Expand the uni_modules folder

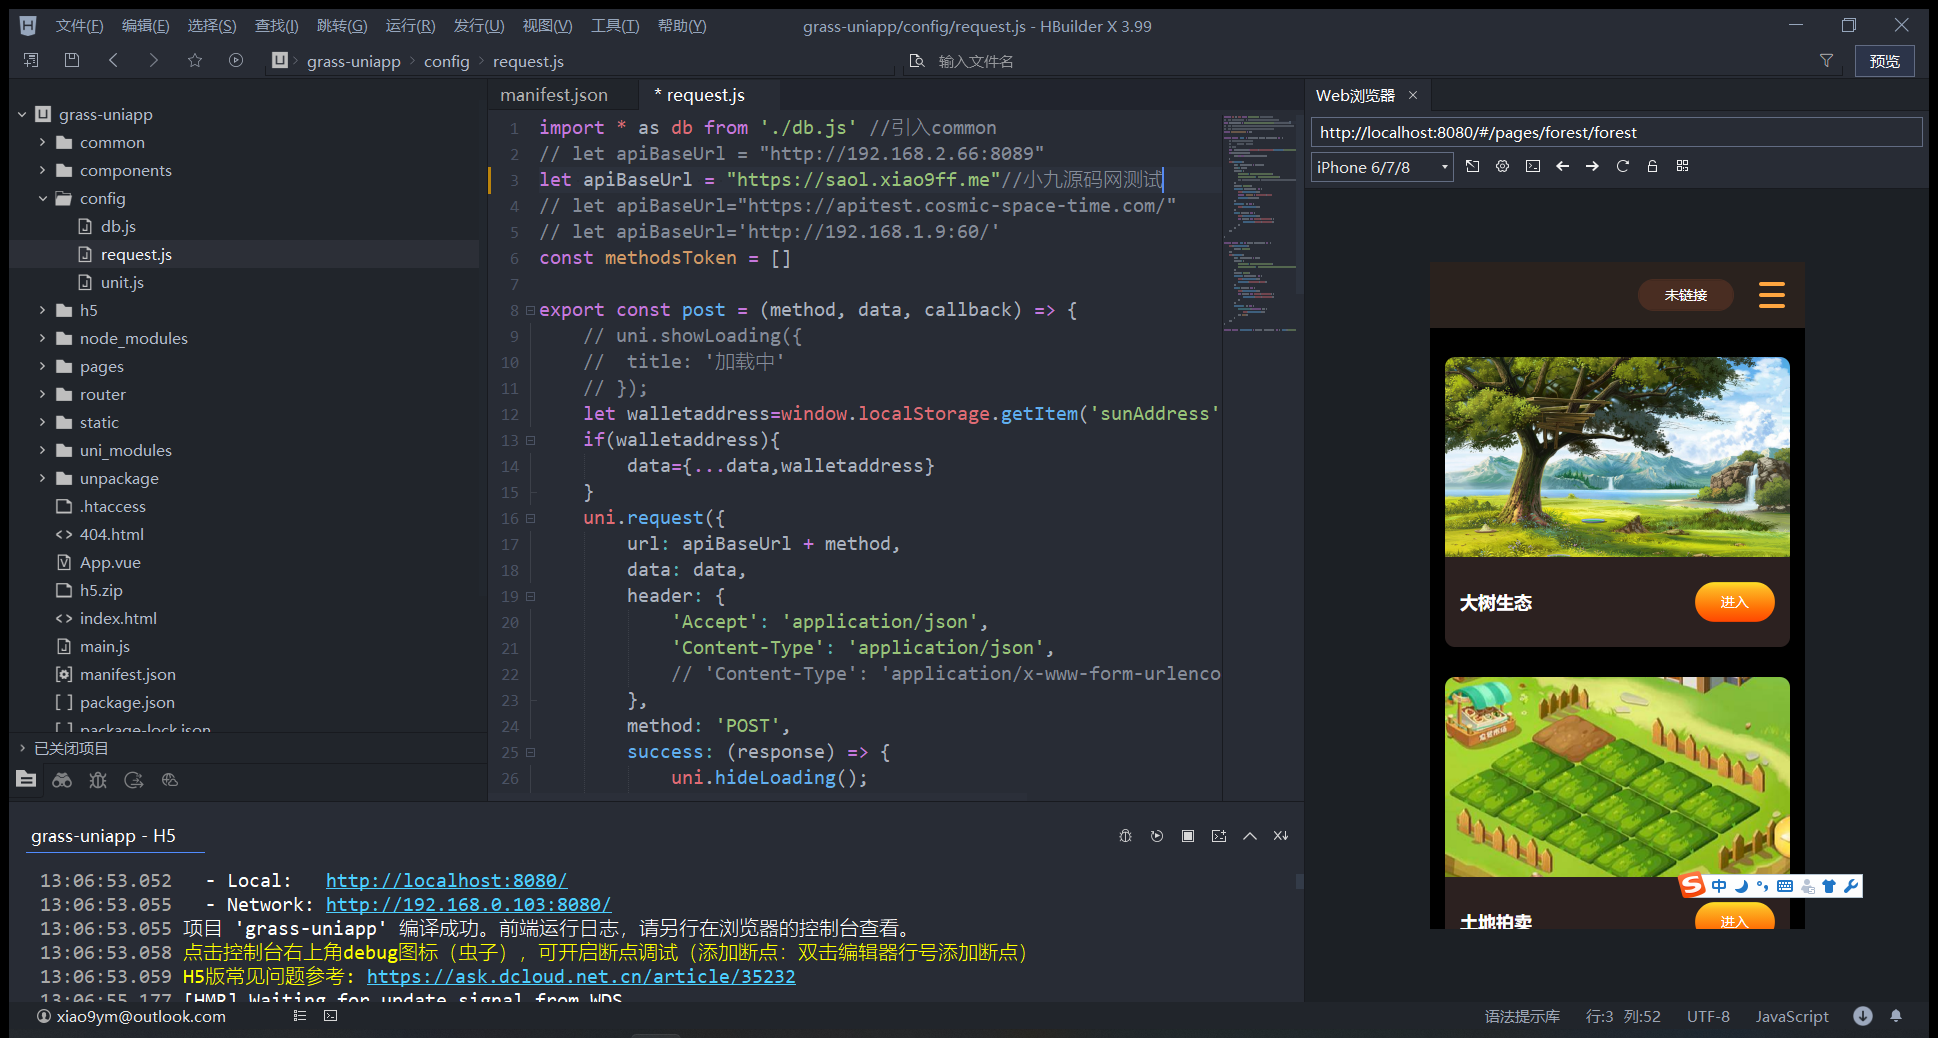click(x=43, y=451)
